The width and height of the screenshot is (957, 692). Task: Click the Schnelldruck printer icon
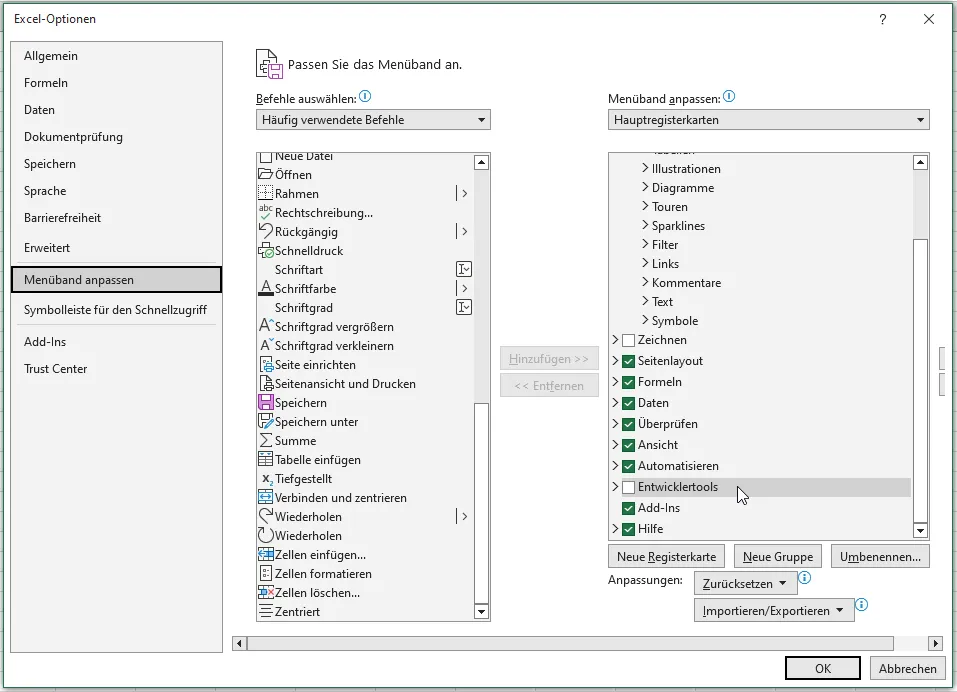266,251
